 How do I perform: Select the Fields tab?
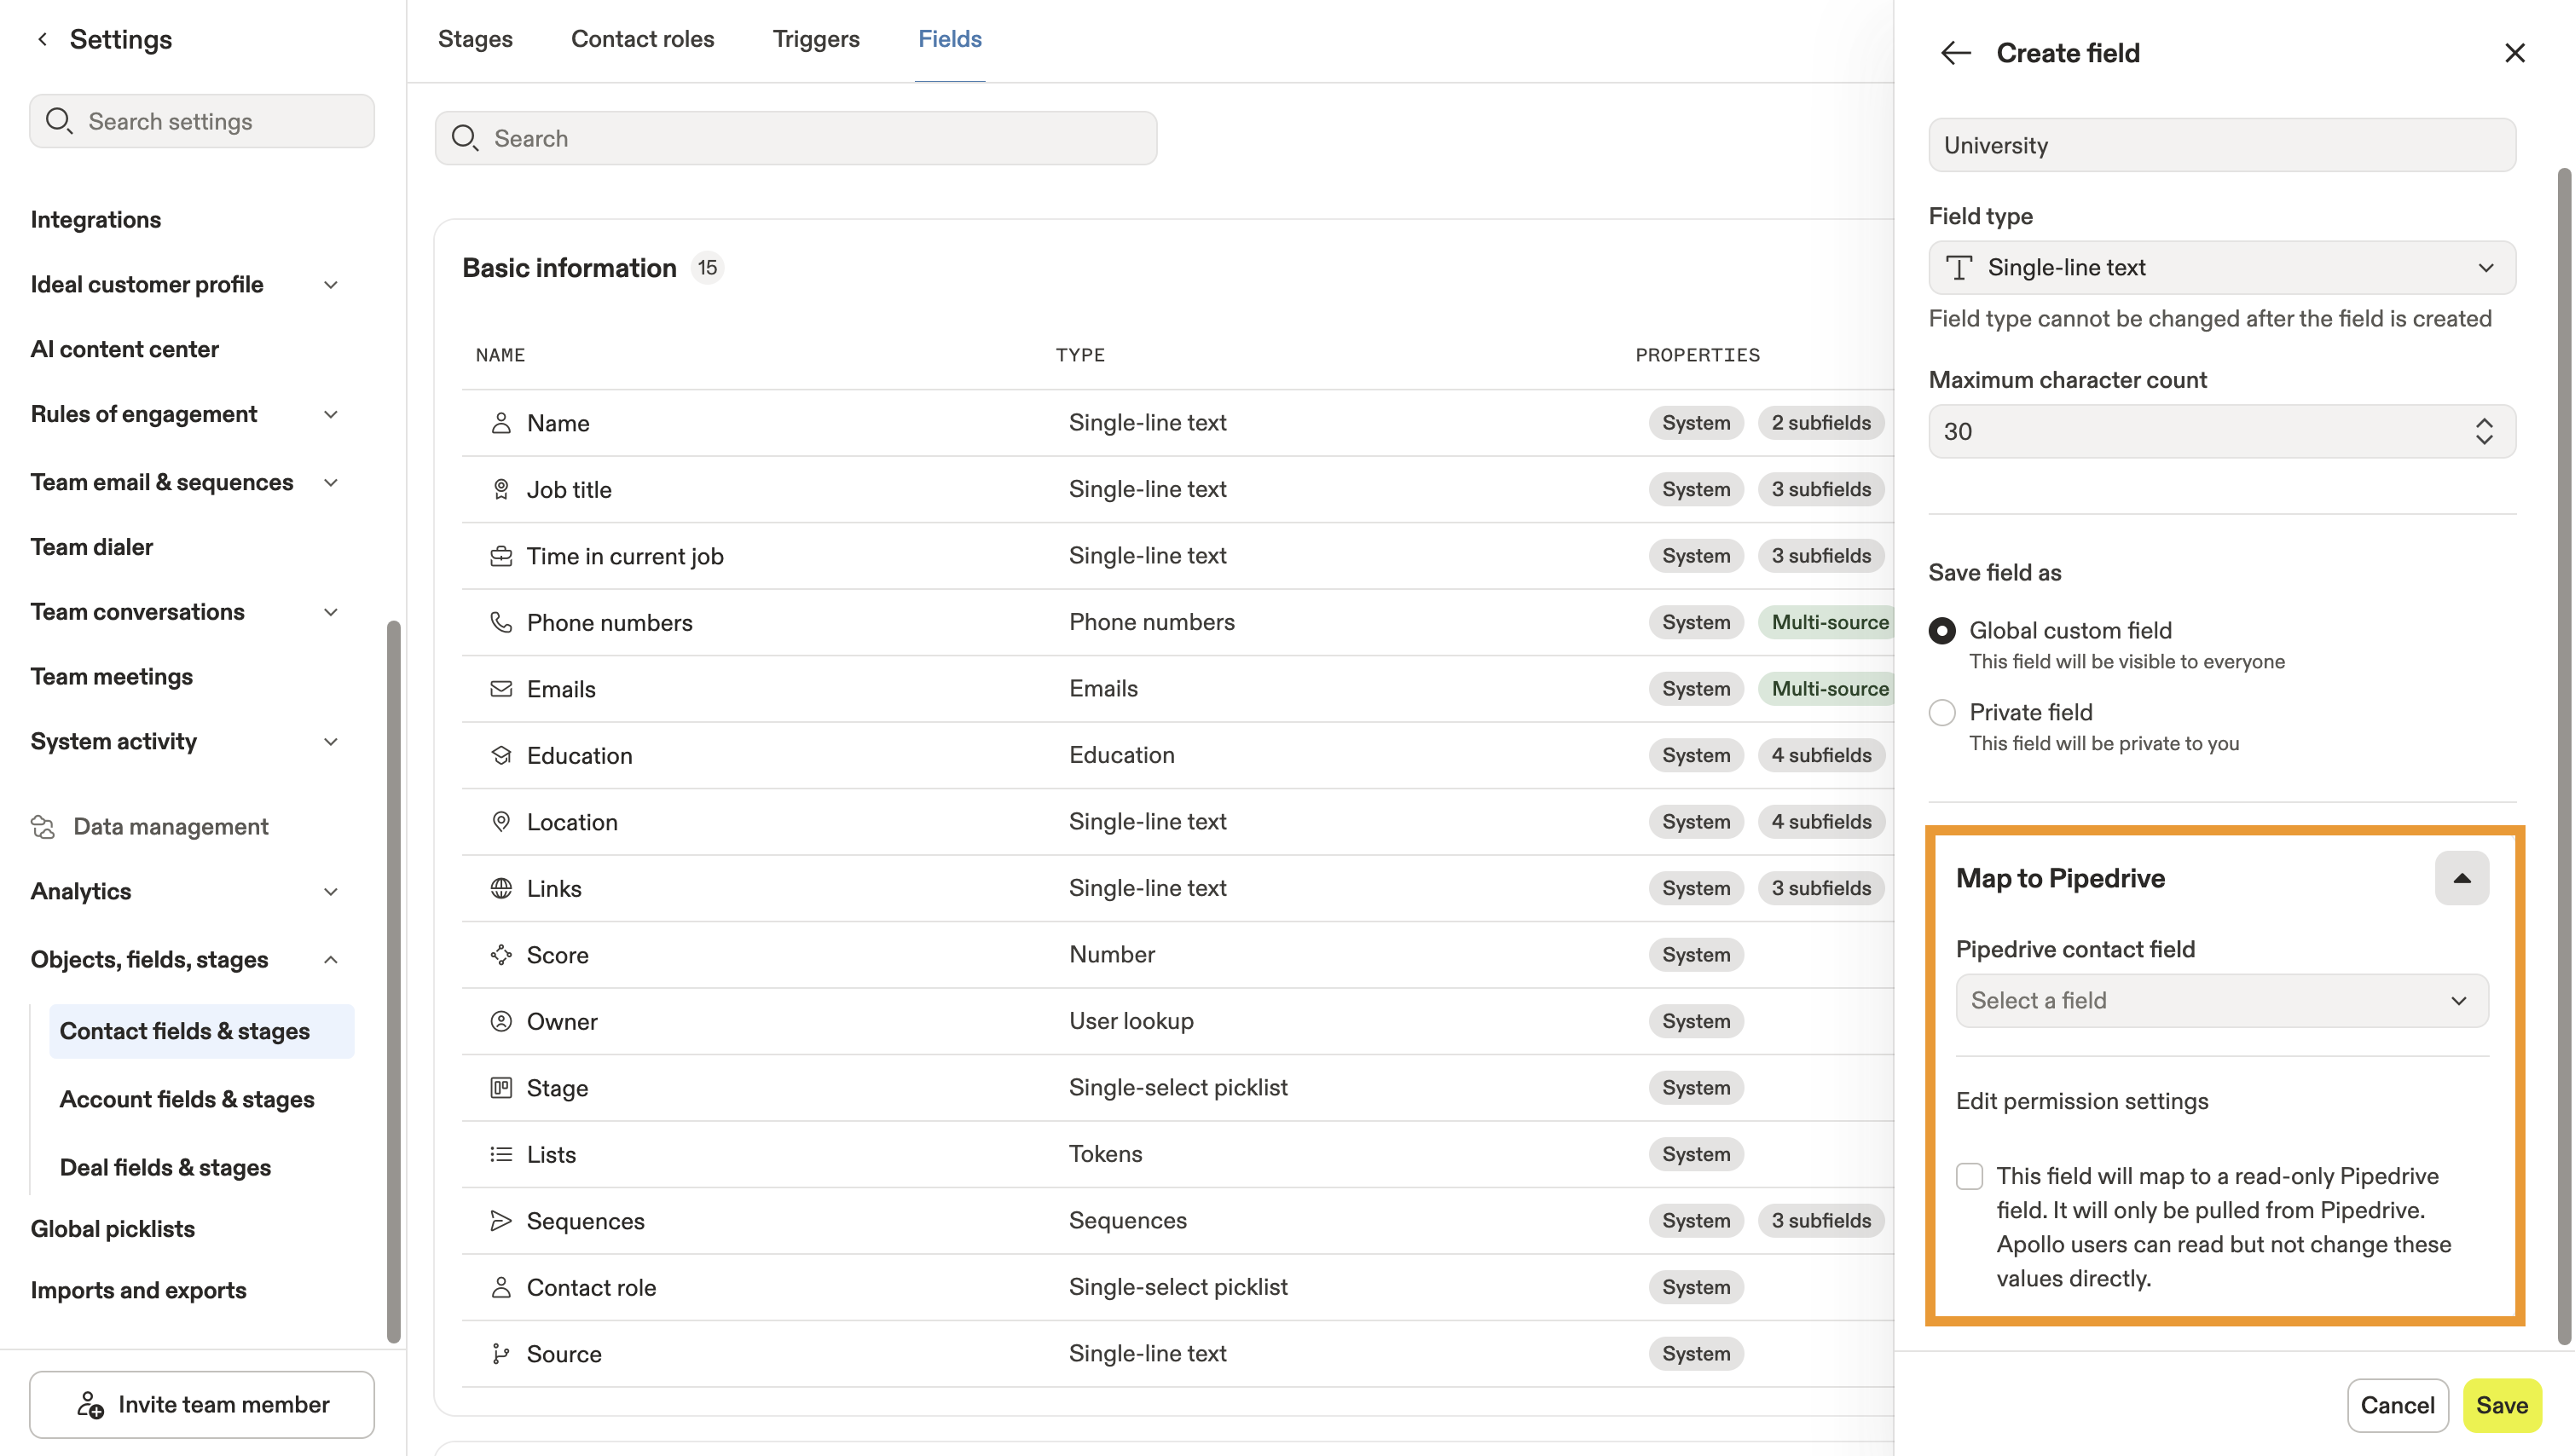click(x=950, y=39)
